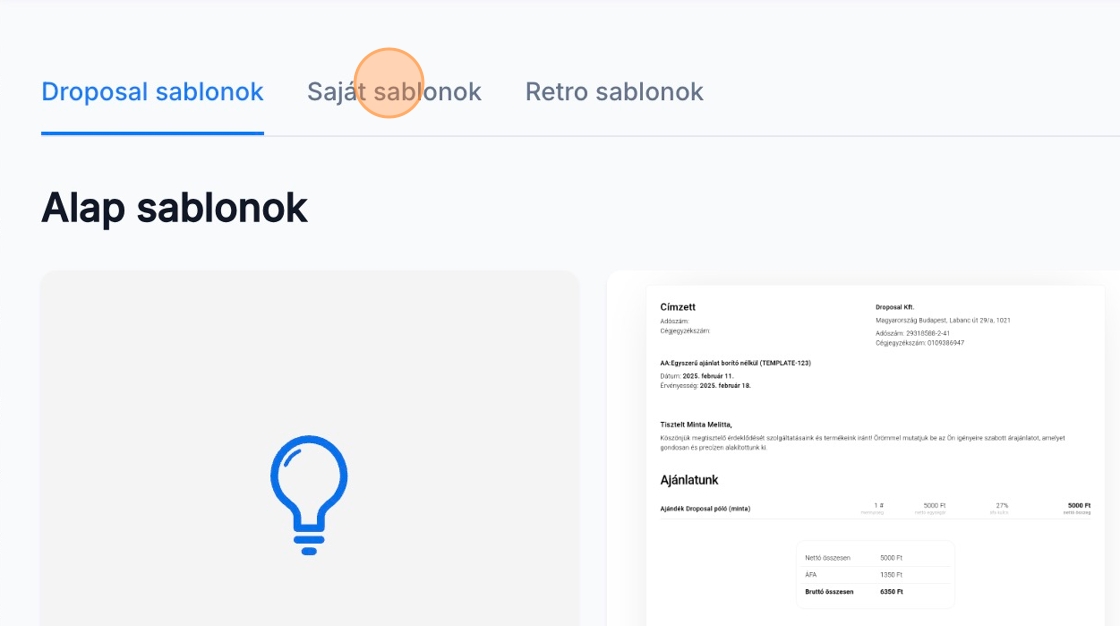The image size is (1120, 626).
Task: Click the Bruttó összesen total row
Action: 874,592
